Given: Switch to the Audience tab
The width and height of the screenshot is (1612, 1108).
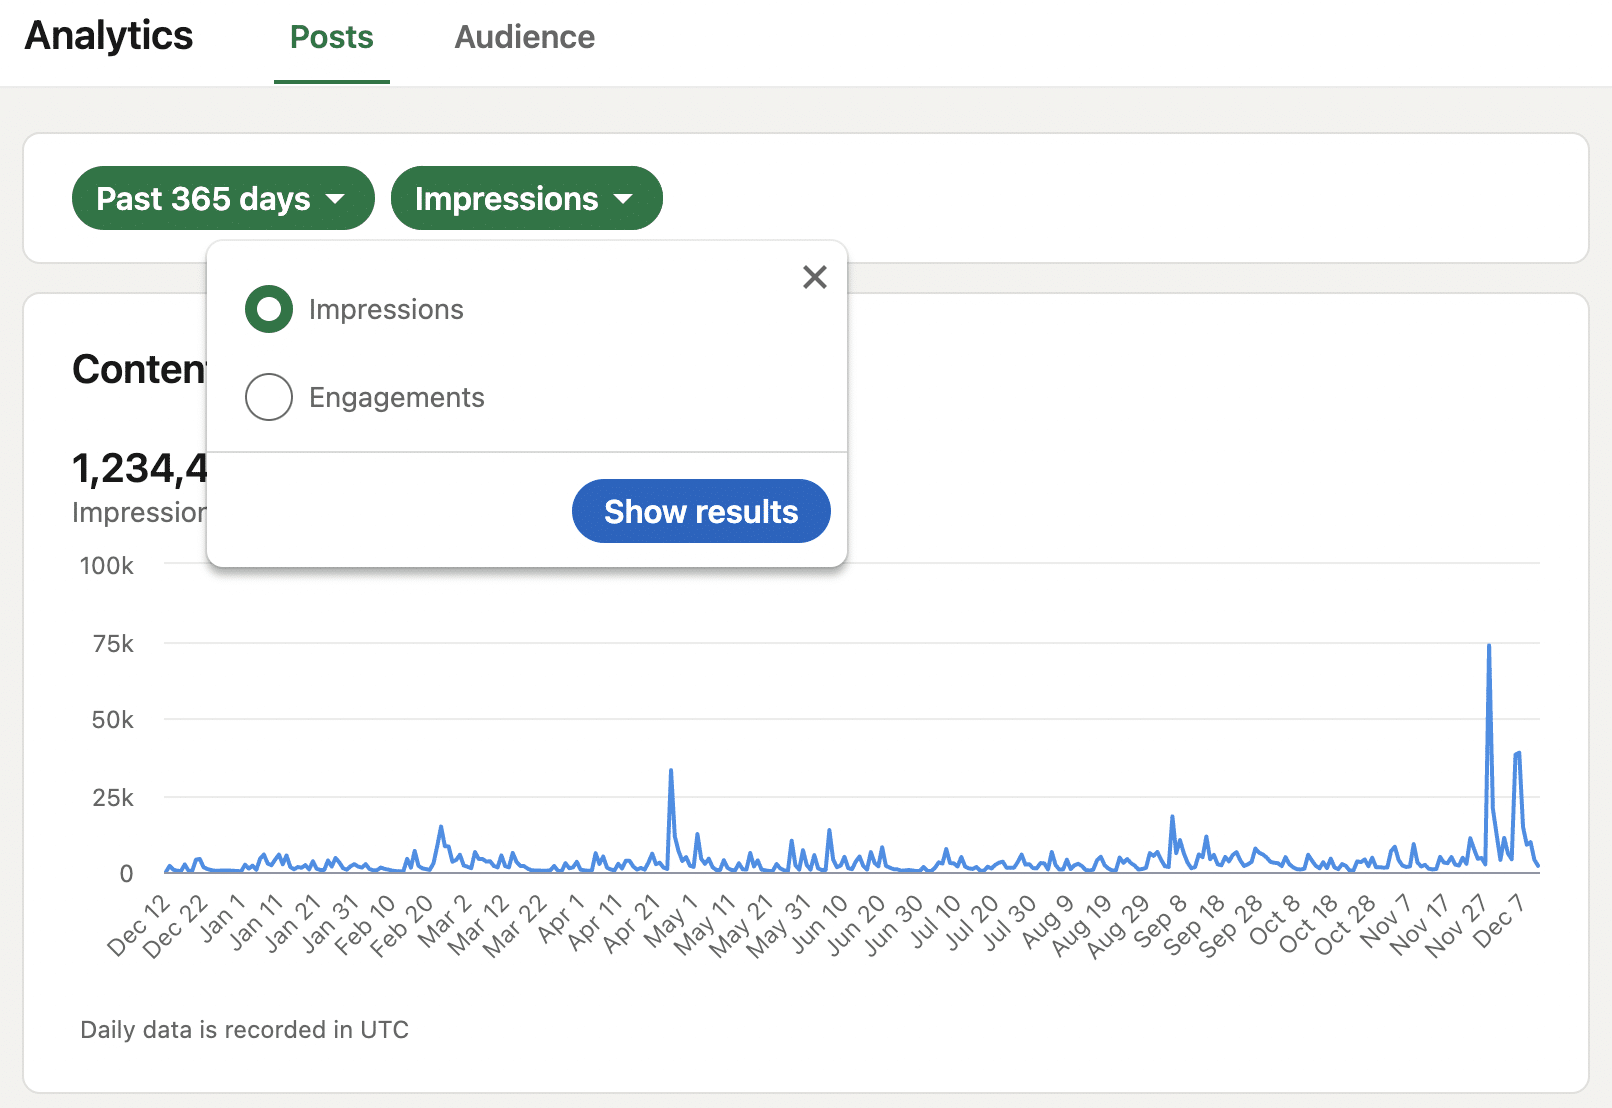Looking at the screenshot, I should point(524,37).
